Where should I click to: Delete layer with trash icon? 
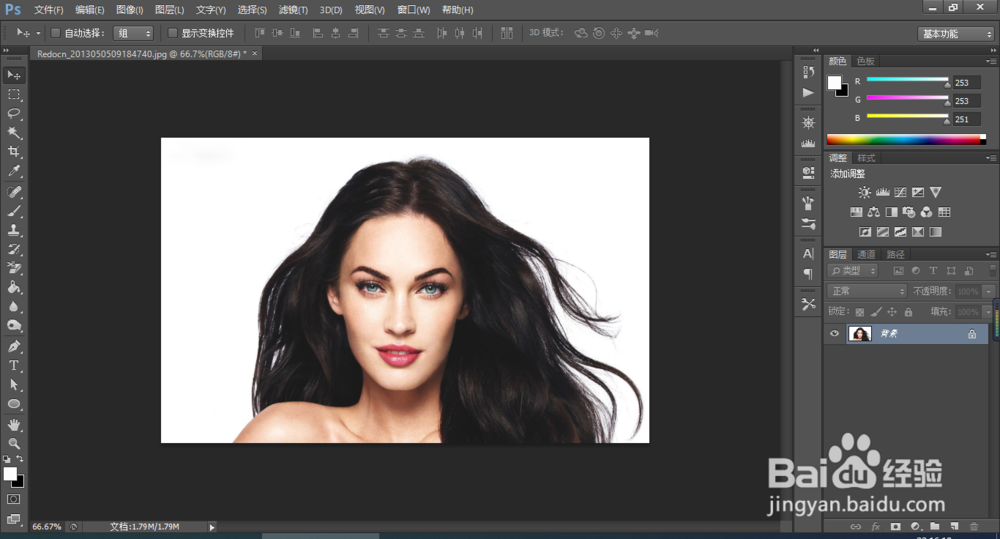[974, 526]
